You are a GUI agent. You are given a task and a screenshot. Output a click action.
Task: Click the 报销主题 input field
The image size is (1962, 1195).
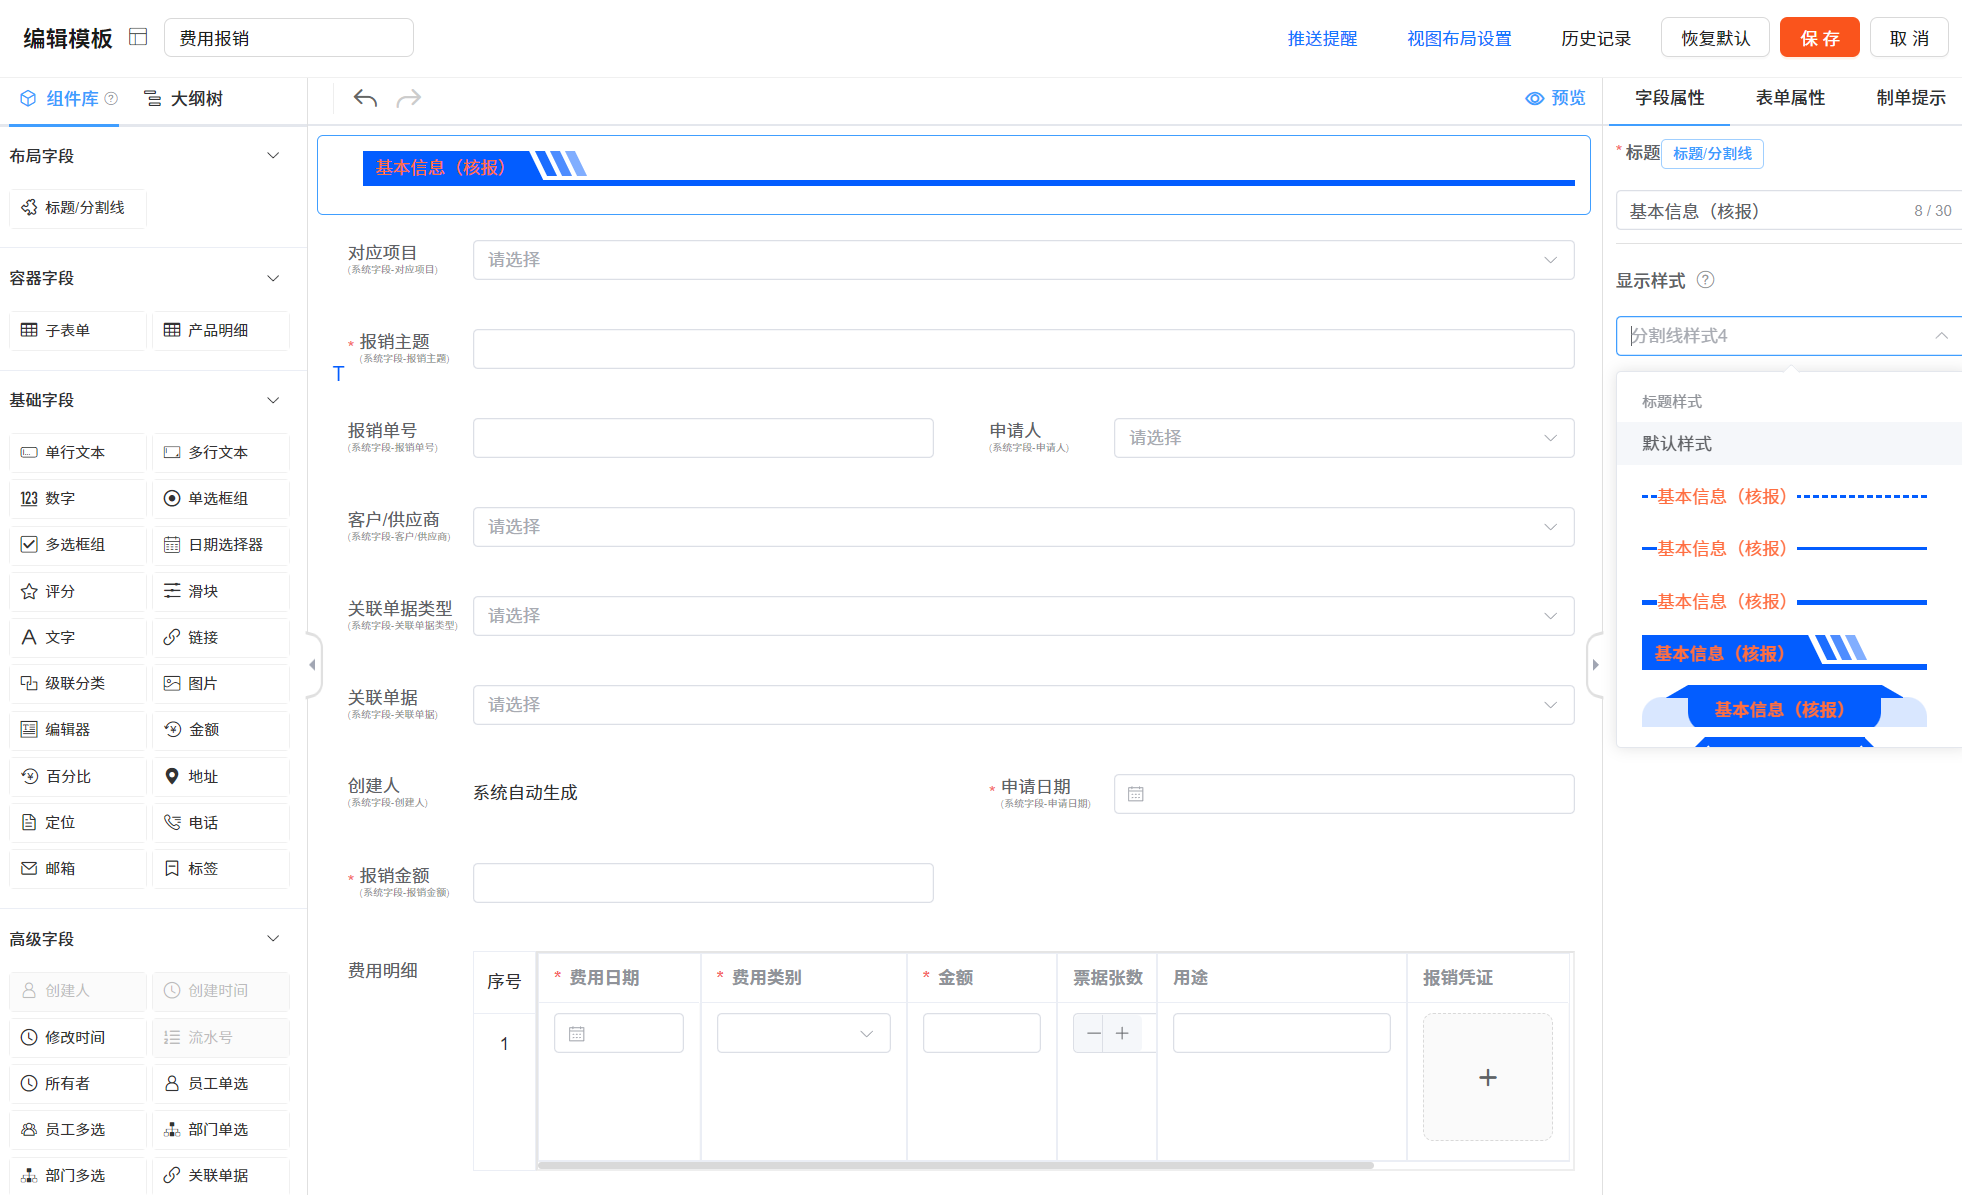tap(1023, 349)
